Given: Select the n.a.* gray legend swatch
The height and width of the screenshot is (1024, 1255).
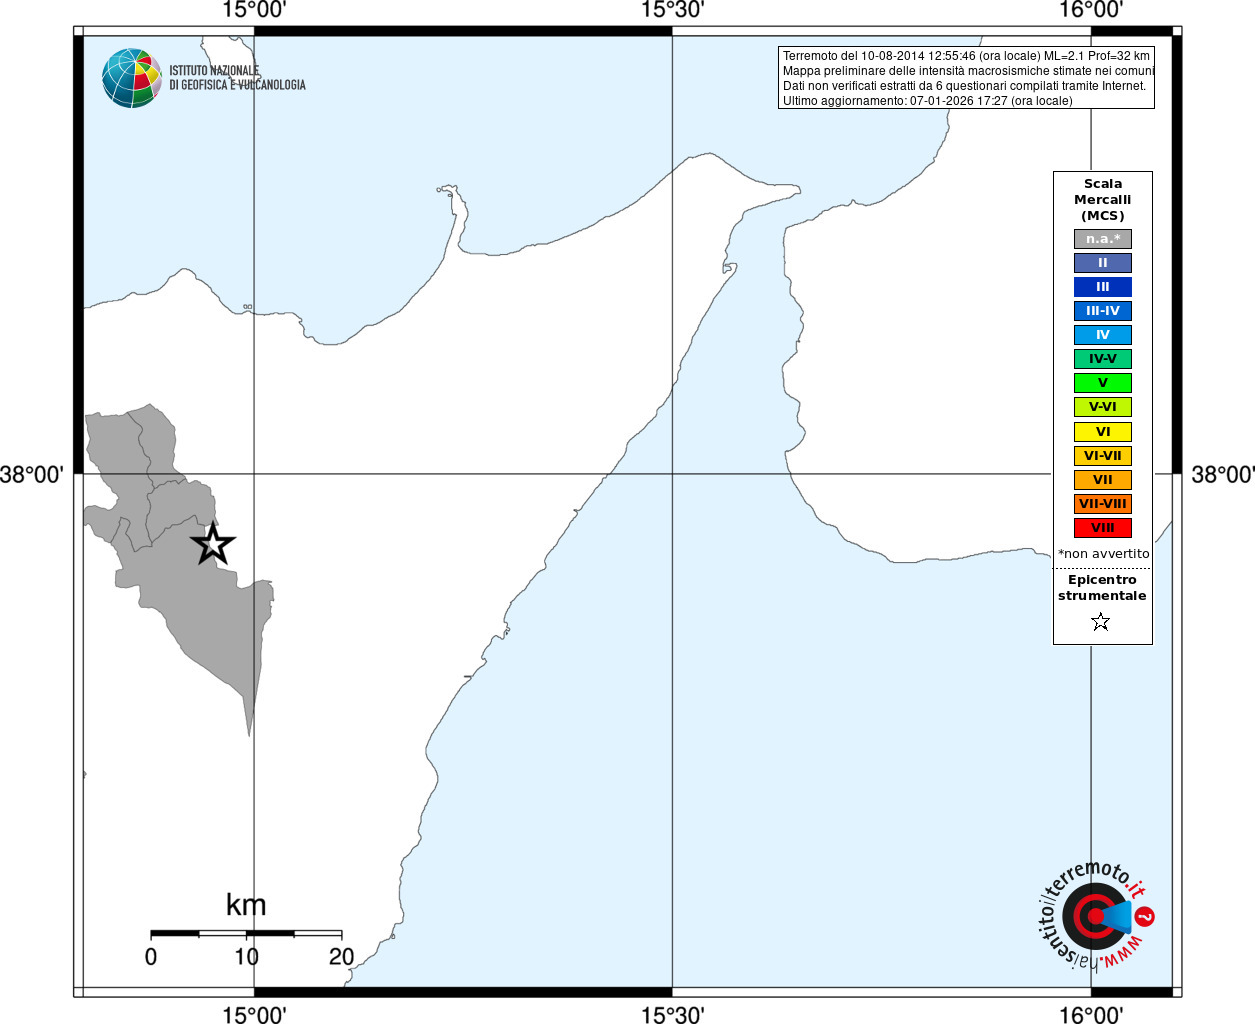Looking at the screenshot, I should (1103, 239).
